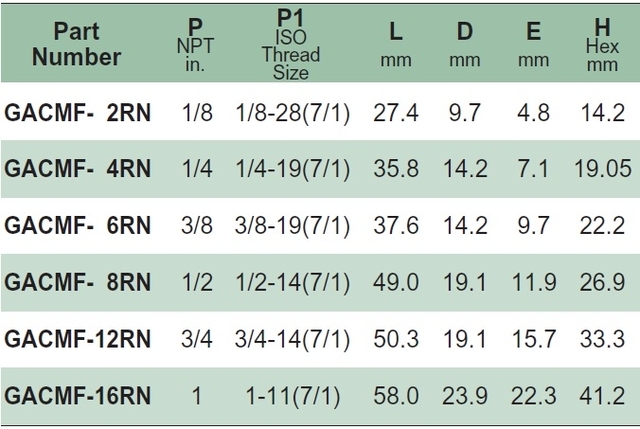Click part number GACMF-16RN
The image size is (640, 429).
click(x=78, y=396)
